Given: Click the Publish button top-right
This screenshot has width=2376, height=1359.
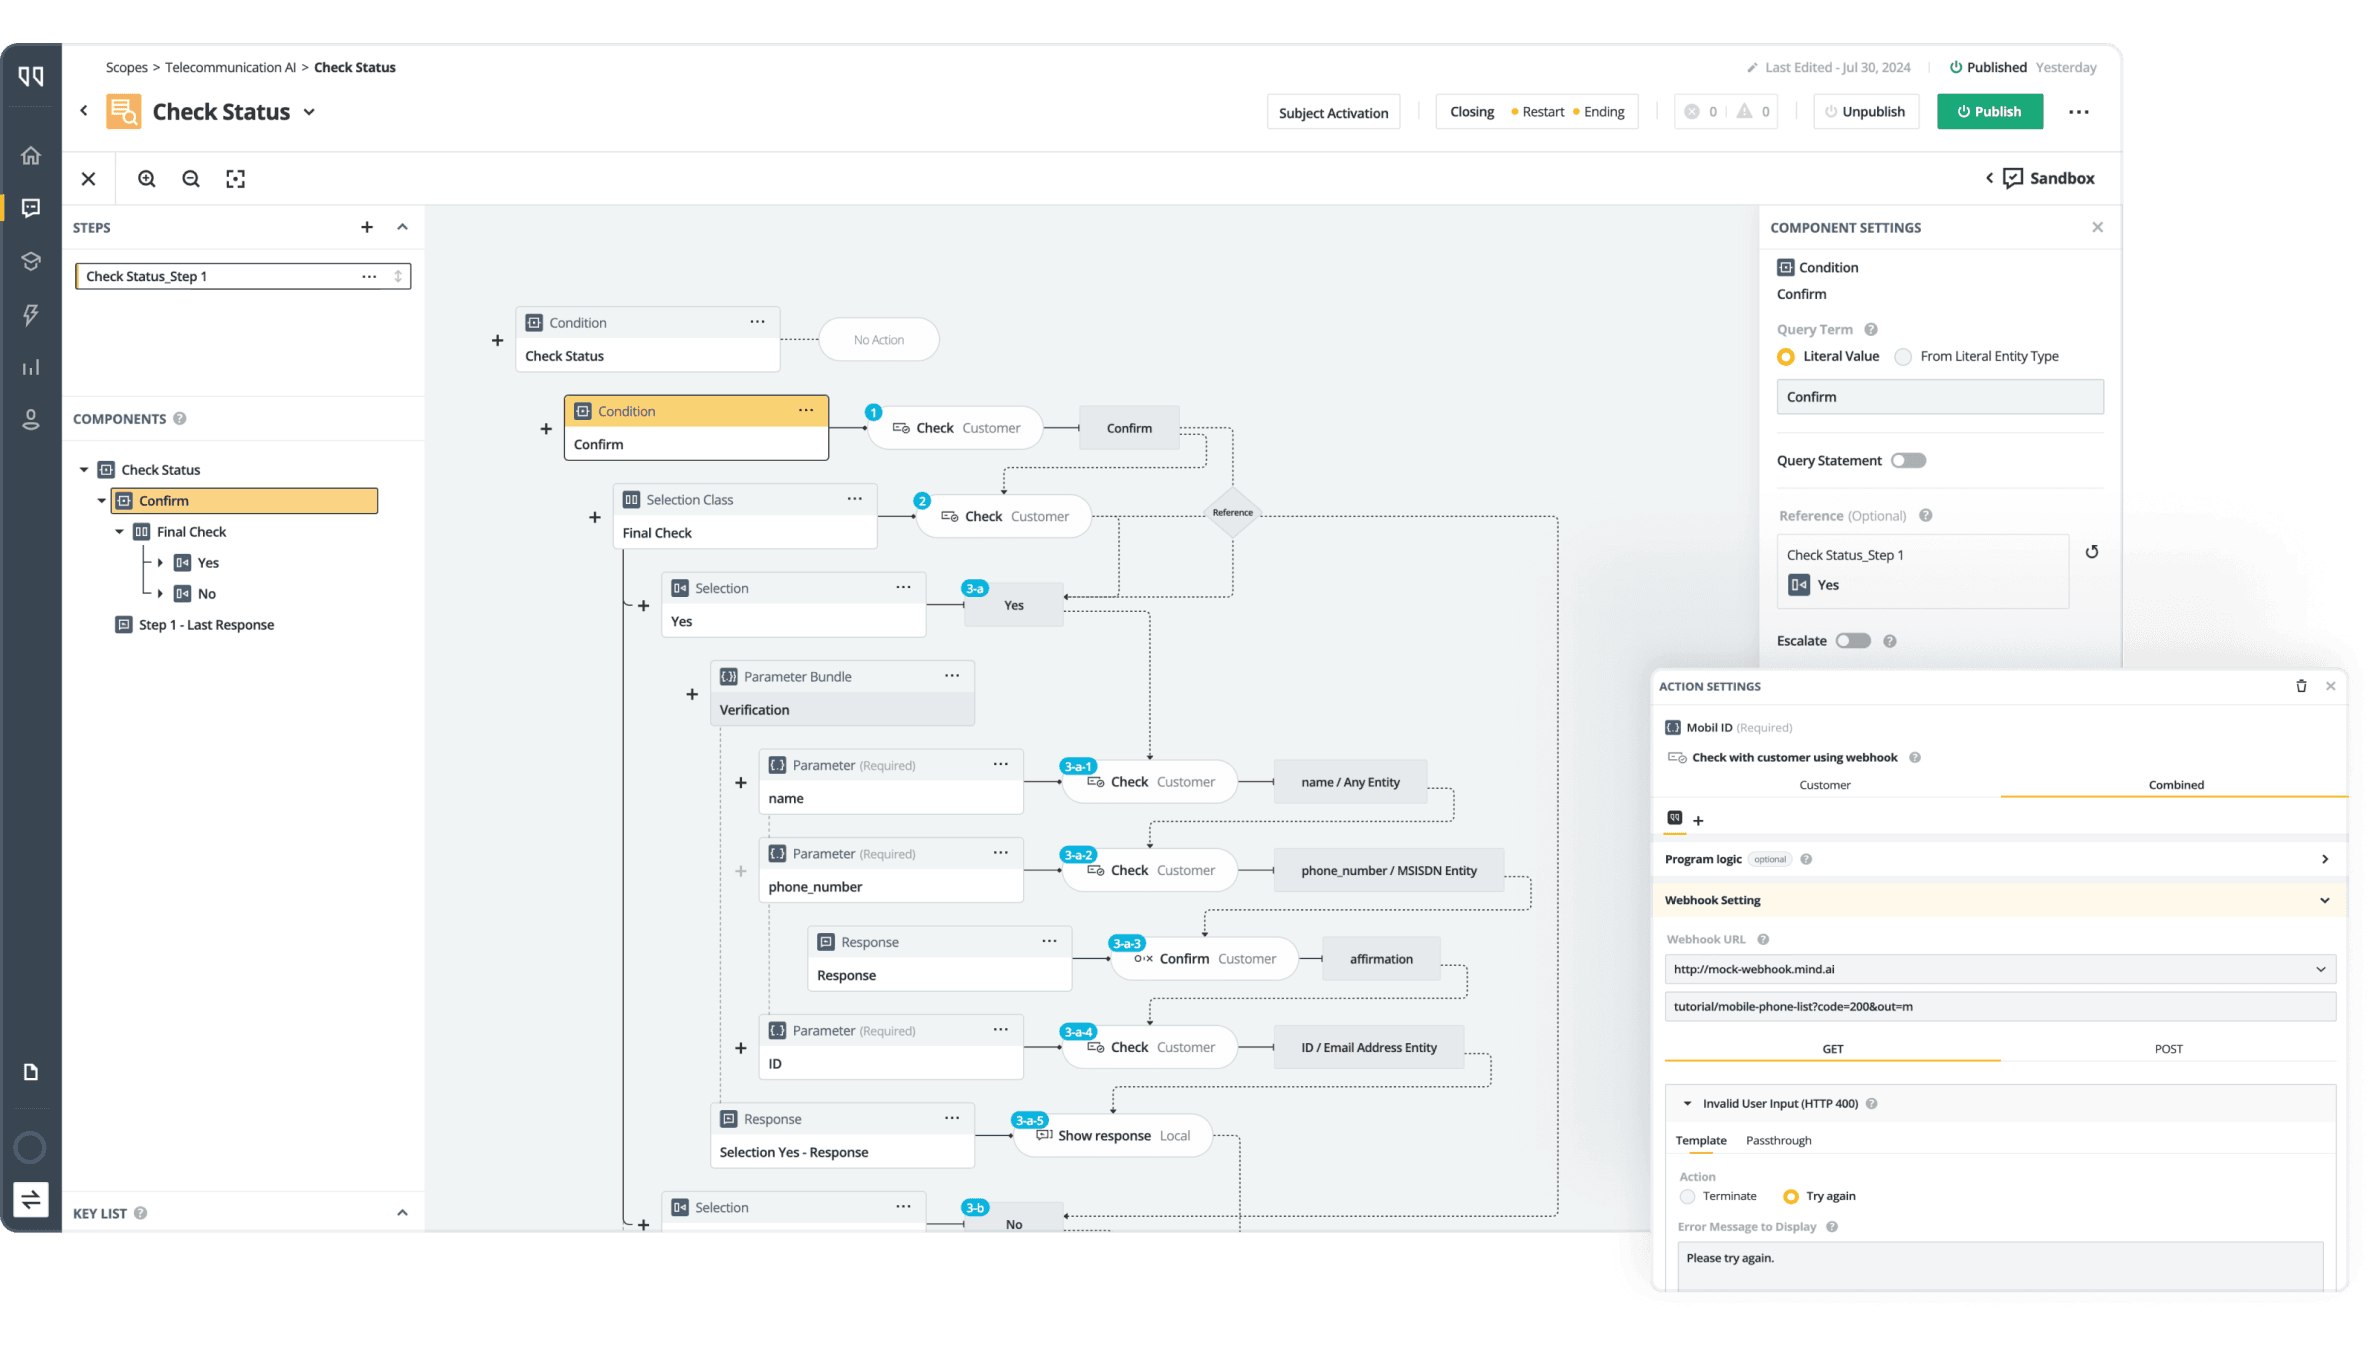Looking at the screenshot, I should coord(1986,111).
